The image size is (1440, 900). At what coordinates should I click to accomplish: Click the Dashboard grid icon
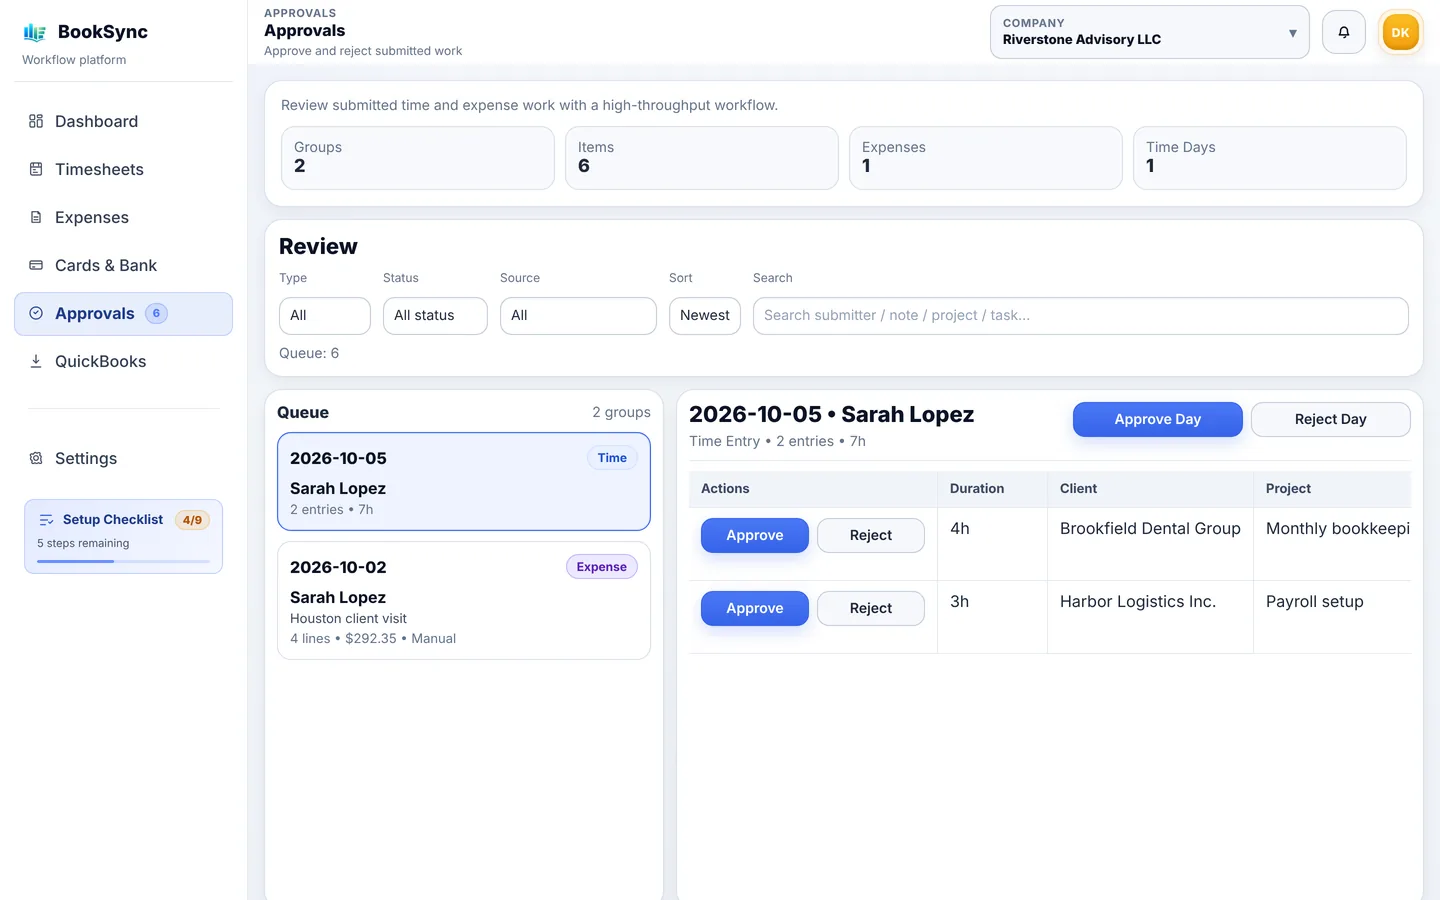36,121
